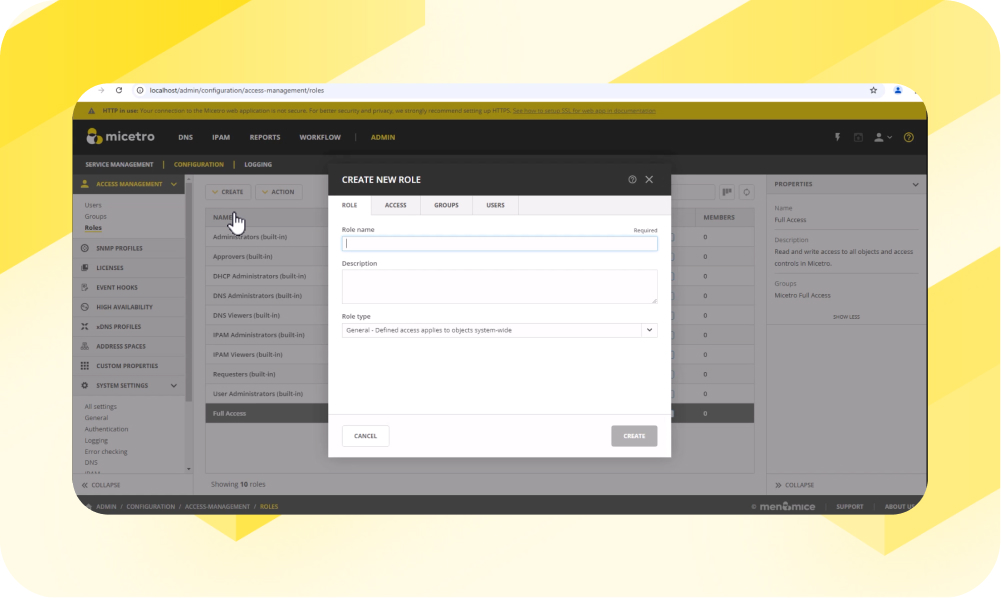The height and width of the screenshot is (598, 1001).
Task: Bookmark page with browser star icon
Action: point(873,90)
